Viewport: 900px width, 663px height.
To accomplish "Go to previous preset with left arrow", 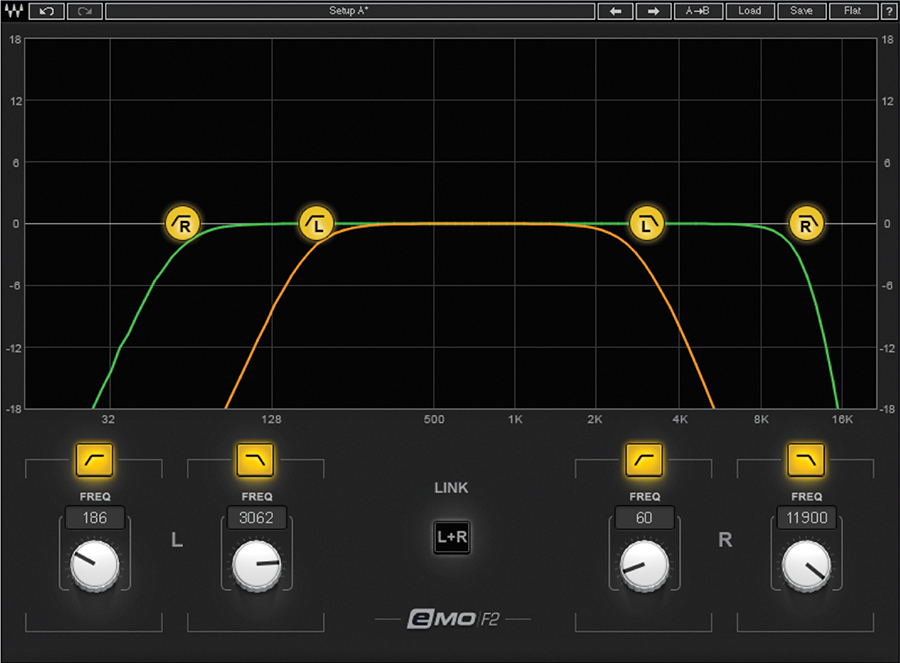I will (x=616, y=11).
